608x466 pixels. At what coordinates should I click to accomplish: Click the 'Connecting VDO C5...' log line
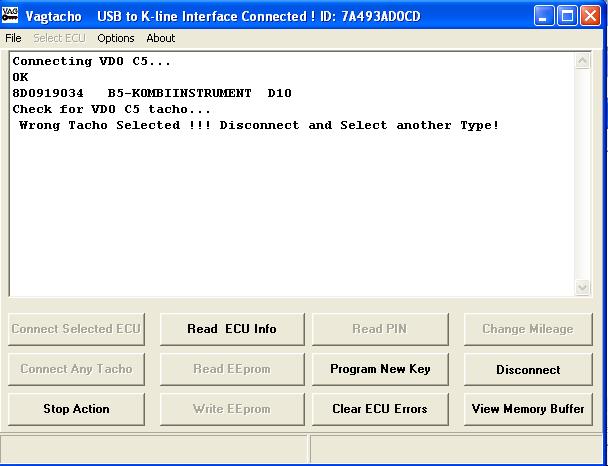[92, 61]
